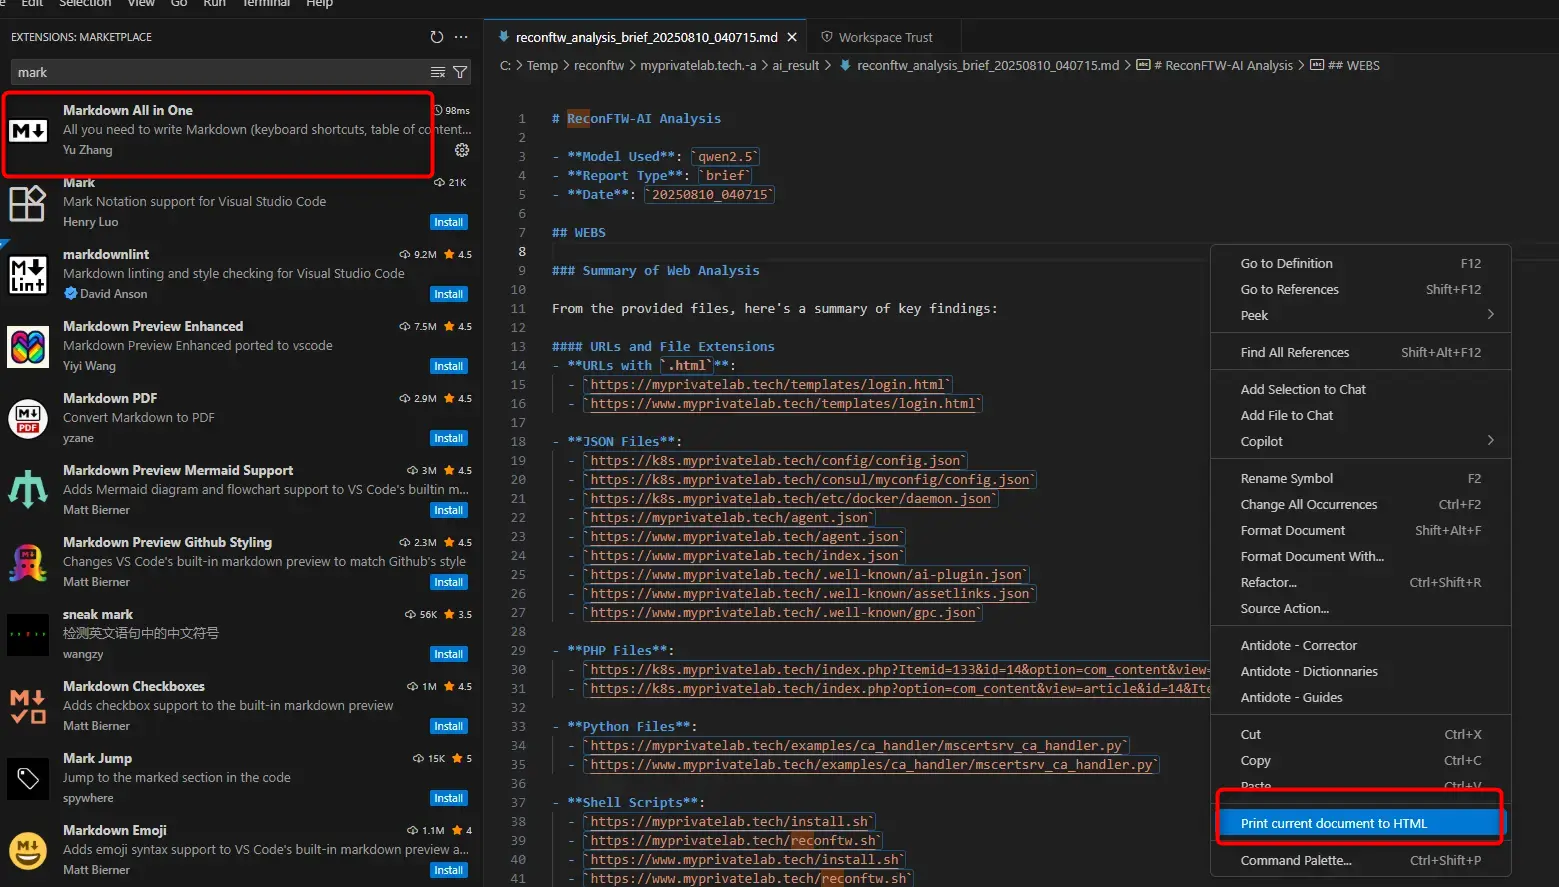Click the filter extensions funnel icon
The image size is (1559, 887).
point(460,72)
